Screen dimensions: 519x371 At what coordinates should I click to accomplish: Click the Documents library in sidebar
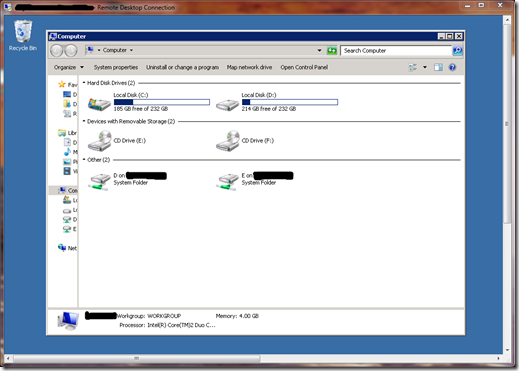click(70, 142)
